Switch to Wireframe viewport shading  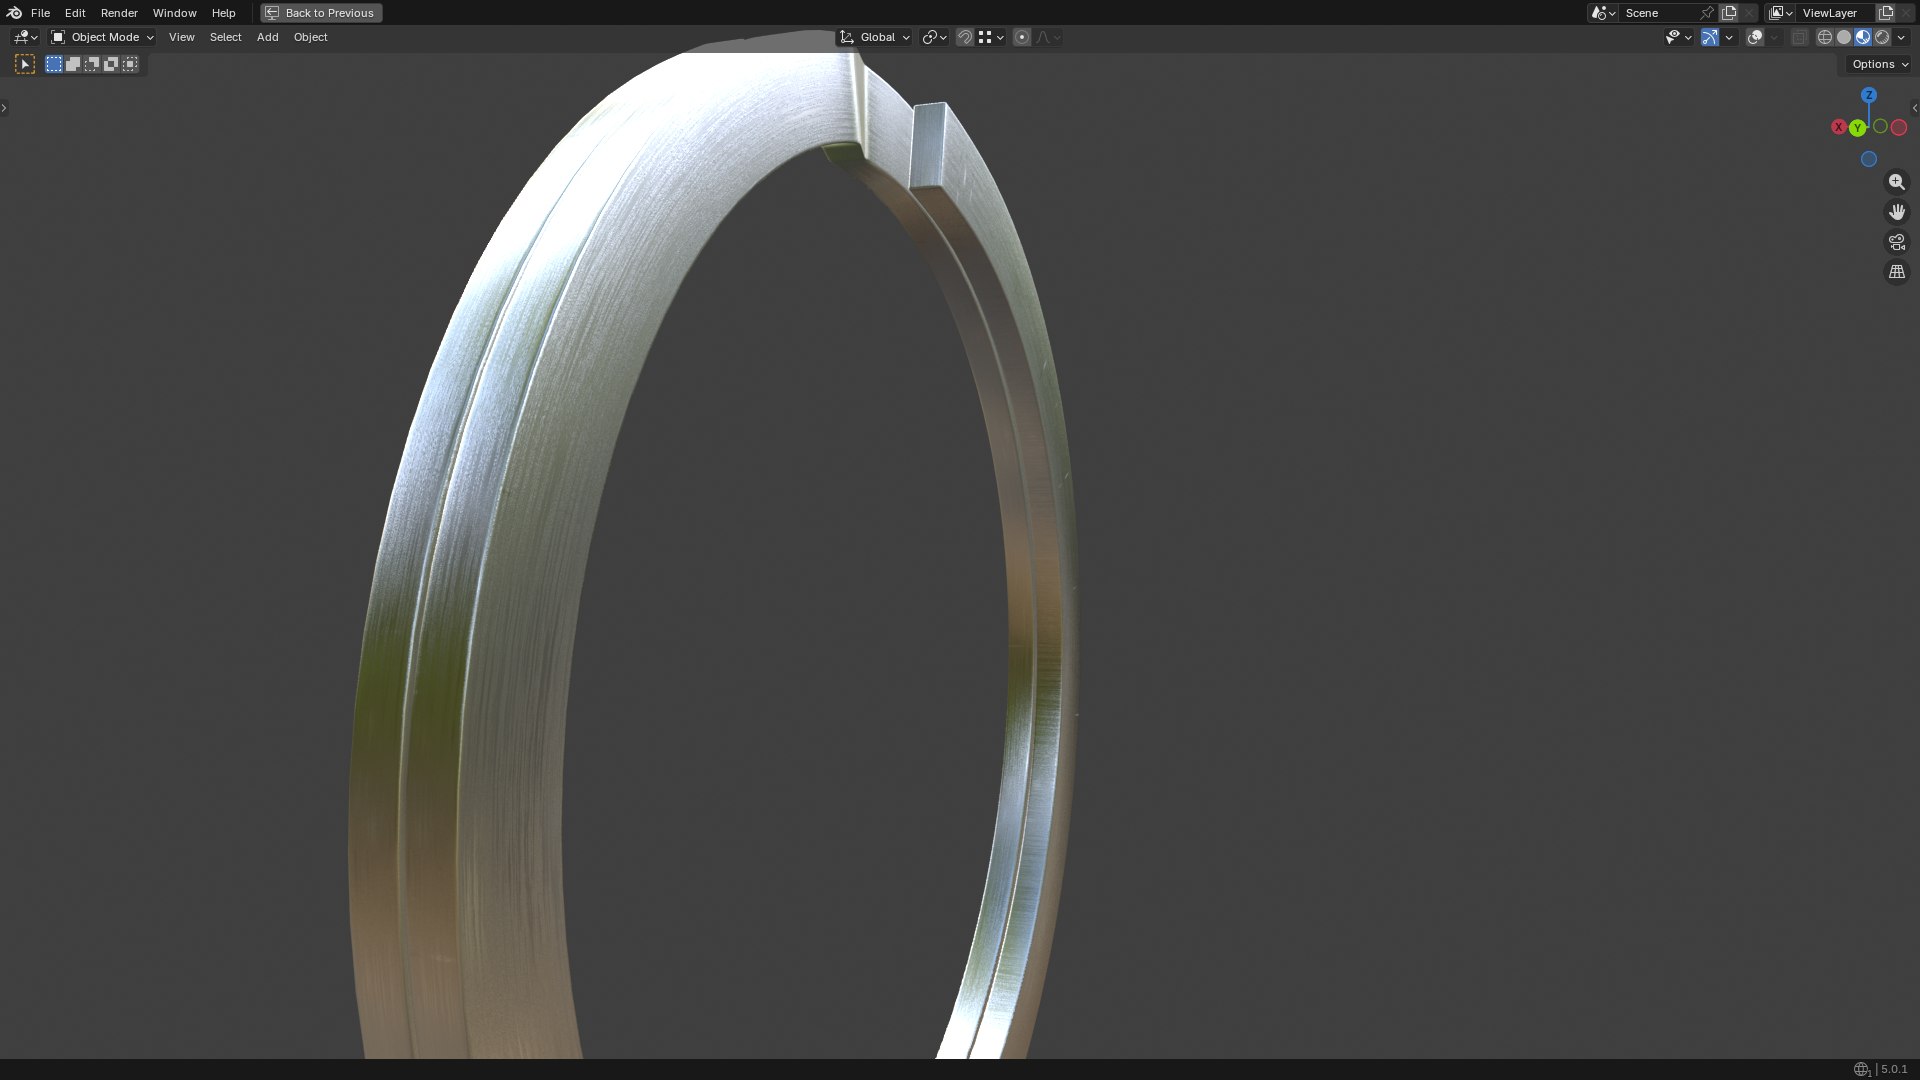(1825, 37)
